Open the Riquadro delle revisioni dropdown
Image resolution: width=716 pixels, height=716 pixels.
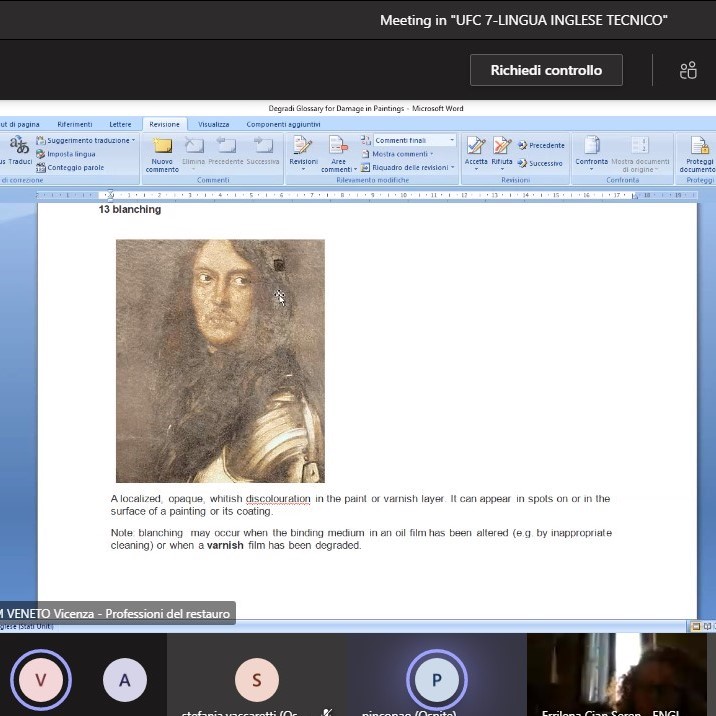pos(408,168)
